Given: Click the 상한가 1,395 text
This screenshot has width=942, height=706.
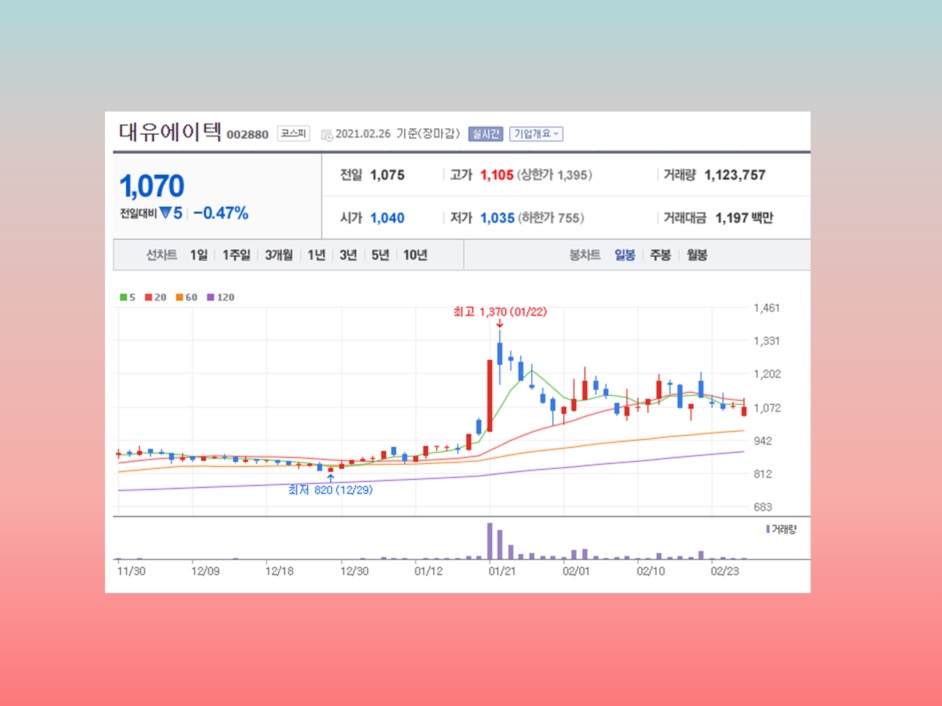Looking at the screenshot, I should pos(554,175).
